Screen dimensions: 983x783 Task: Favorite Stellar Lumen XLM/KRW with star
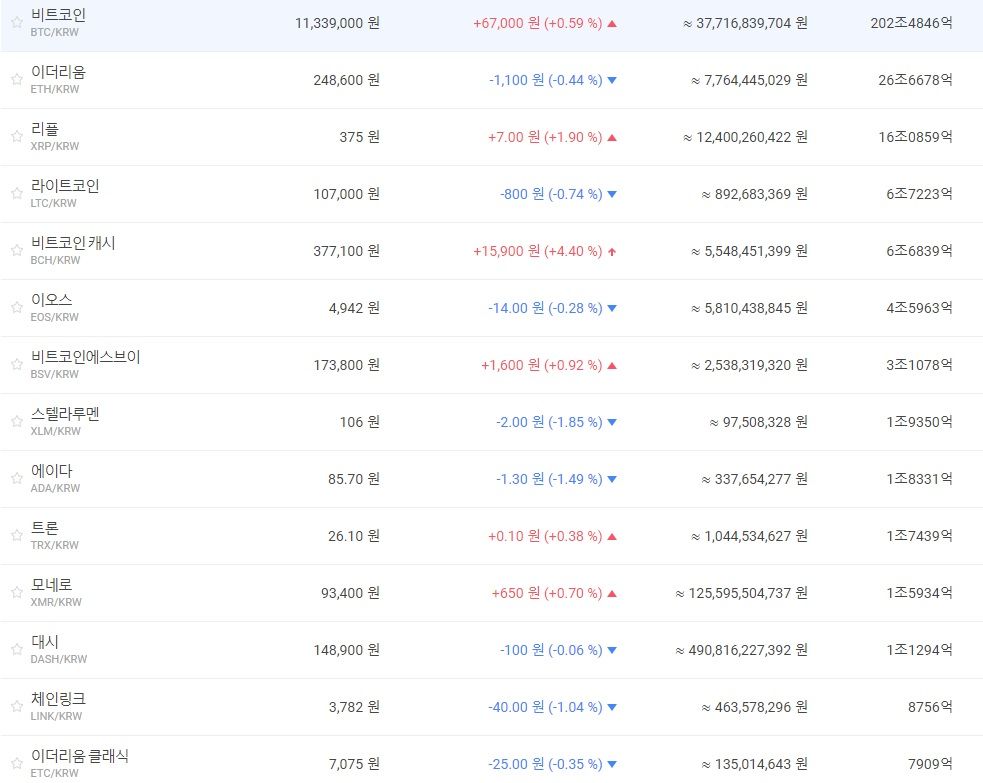(x=16, y=422)
